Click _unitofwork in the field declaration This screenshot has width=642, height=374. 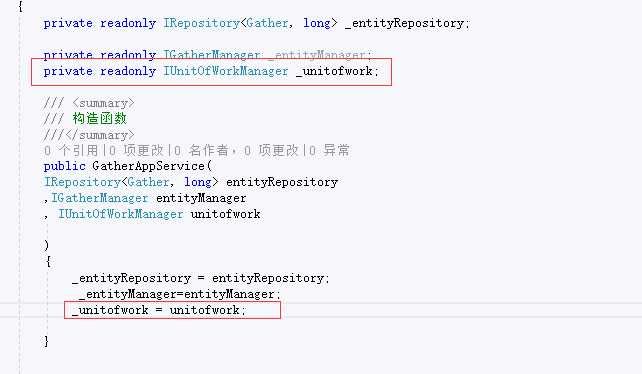[334, 71]
